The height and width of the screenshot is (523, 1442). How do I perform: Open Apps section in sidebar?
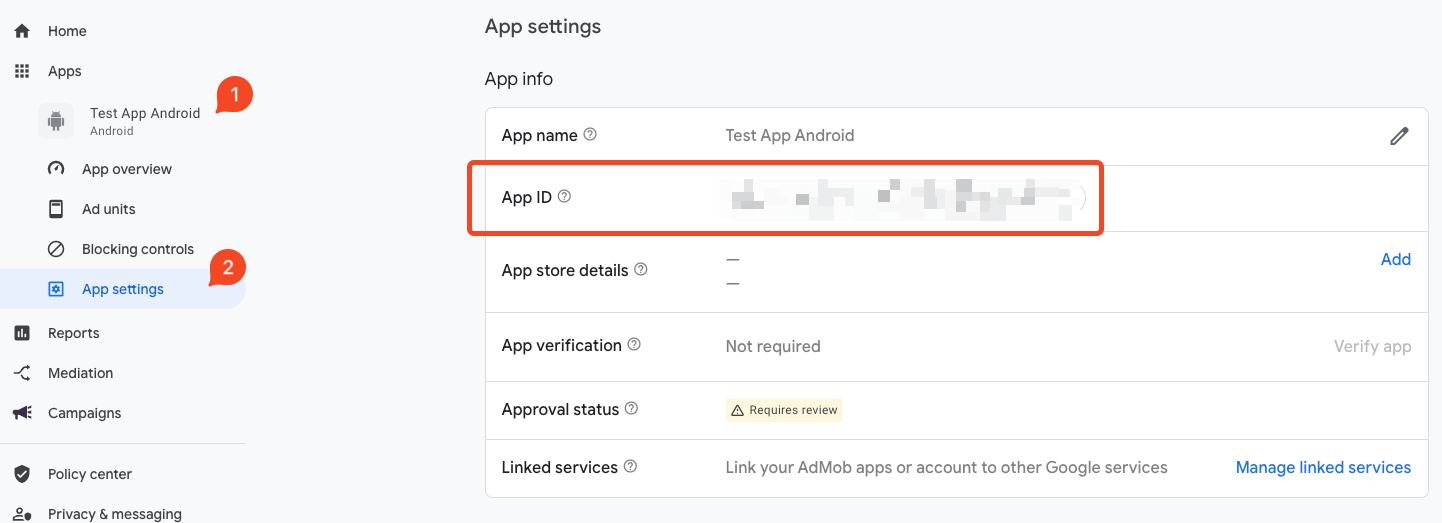click(65, 71)
